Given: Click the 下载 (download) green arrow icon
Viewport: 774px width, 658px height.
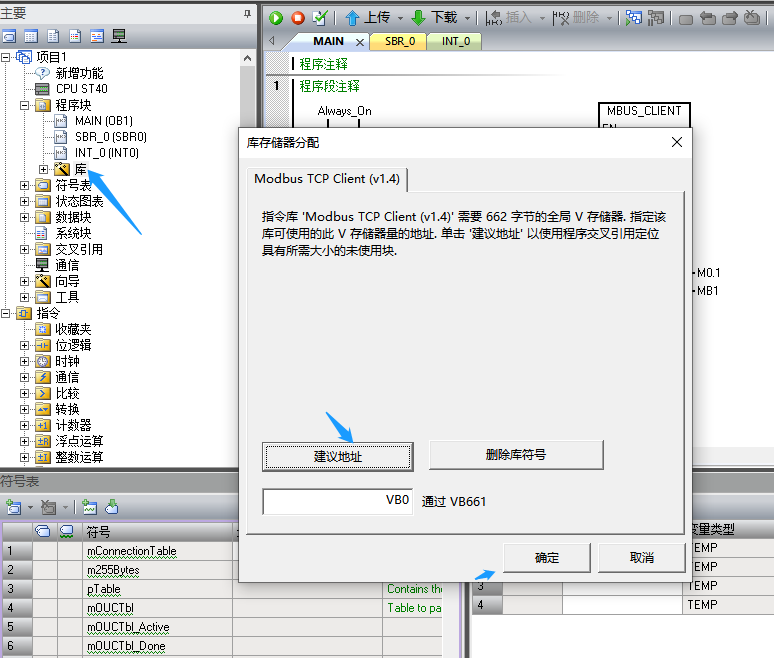Looking at the screenshot, I should click(418, 17).
